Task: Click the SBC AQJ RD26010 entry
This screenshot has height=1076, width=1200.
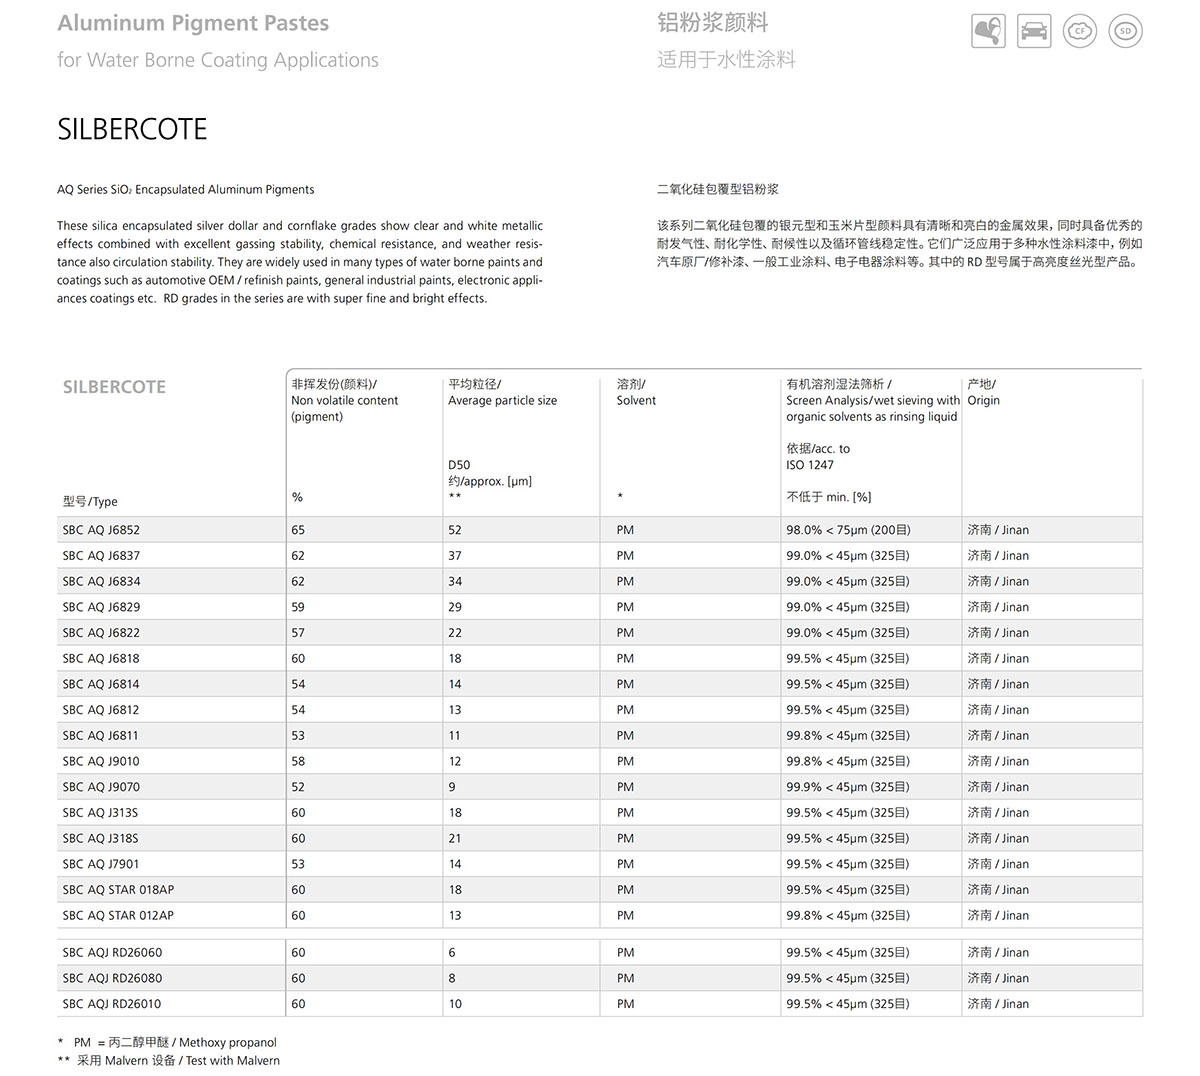Action: point(112,1004)
